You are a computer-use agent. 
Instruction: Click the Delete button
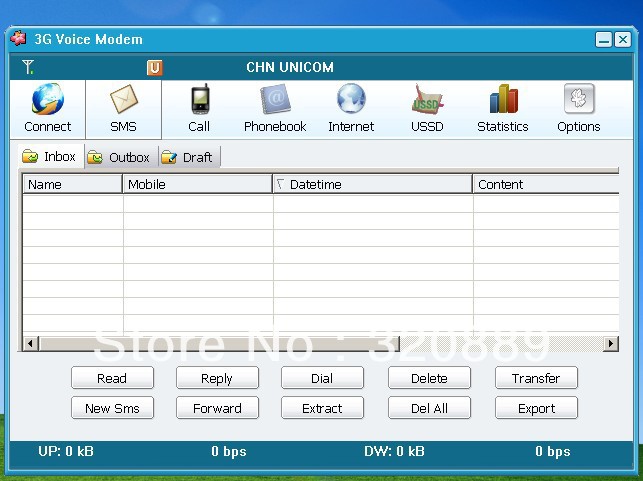coord(429,378)
